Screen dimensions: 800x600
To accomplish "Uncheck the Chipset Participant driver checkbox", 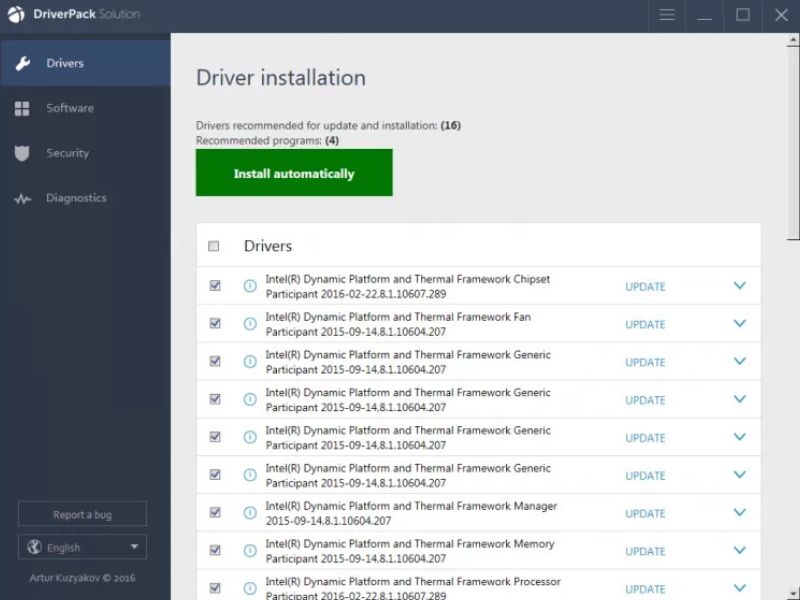I will (215, 286).
